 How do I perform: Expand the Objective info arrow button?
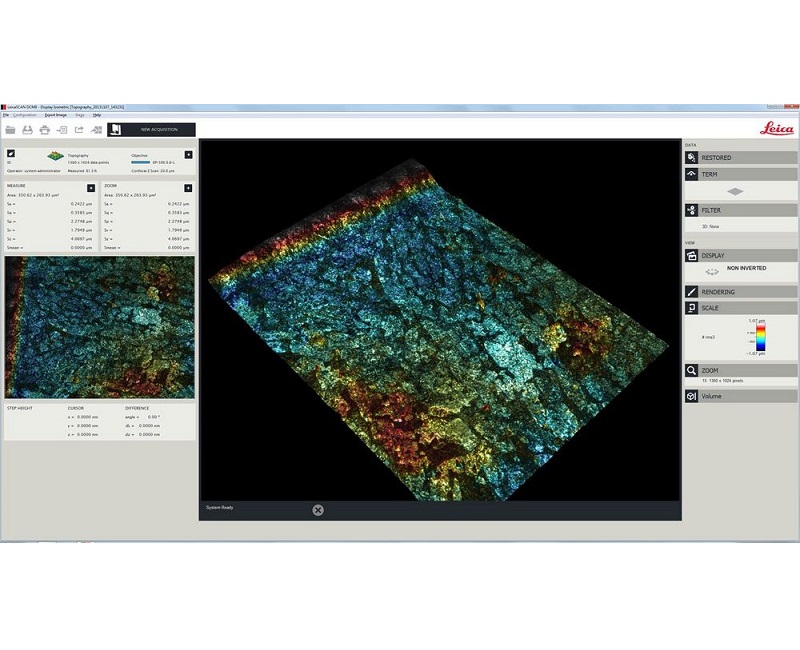point(188,155)
